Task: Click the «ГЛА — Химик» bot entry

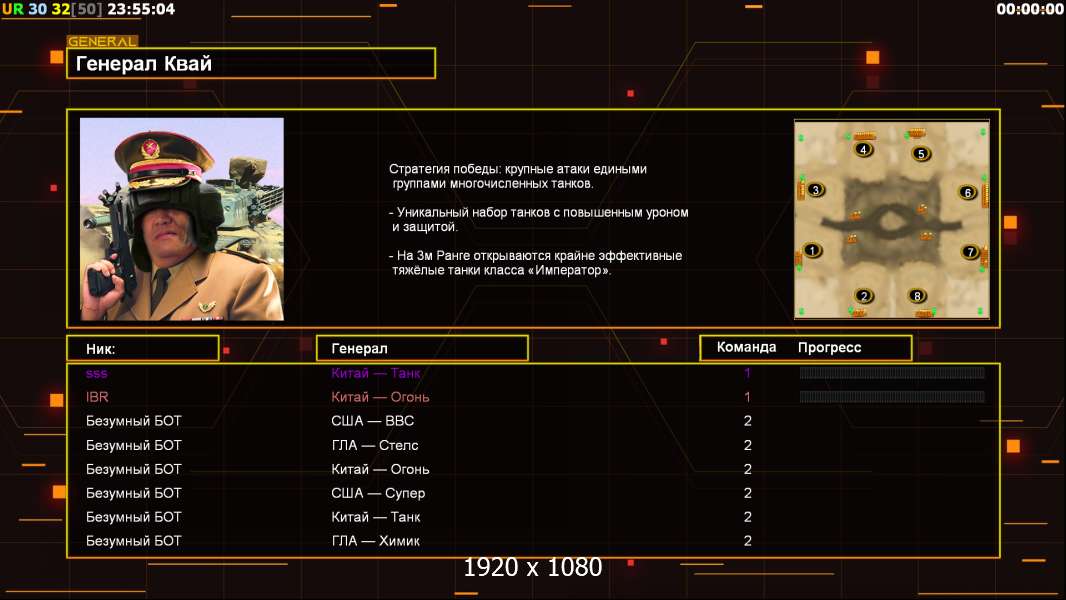Action: (x=375, y=541)
